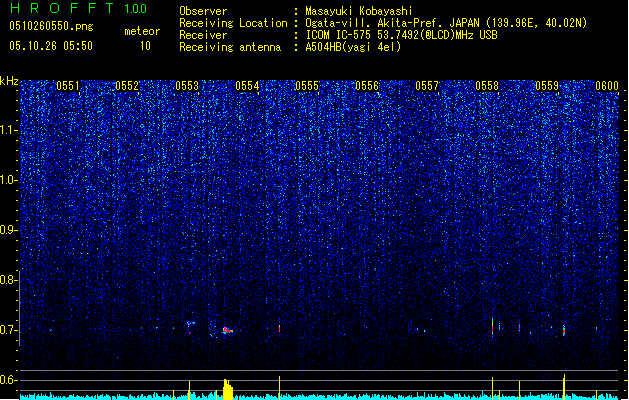Click the yellow intensity spike just left of 0553
Image resolution: width=629 pixels, height=400 pixels.
[x=189, y=390]
